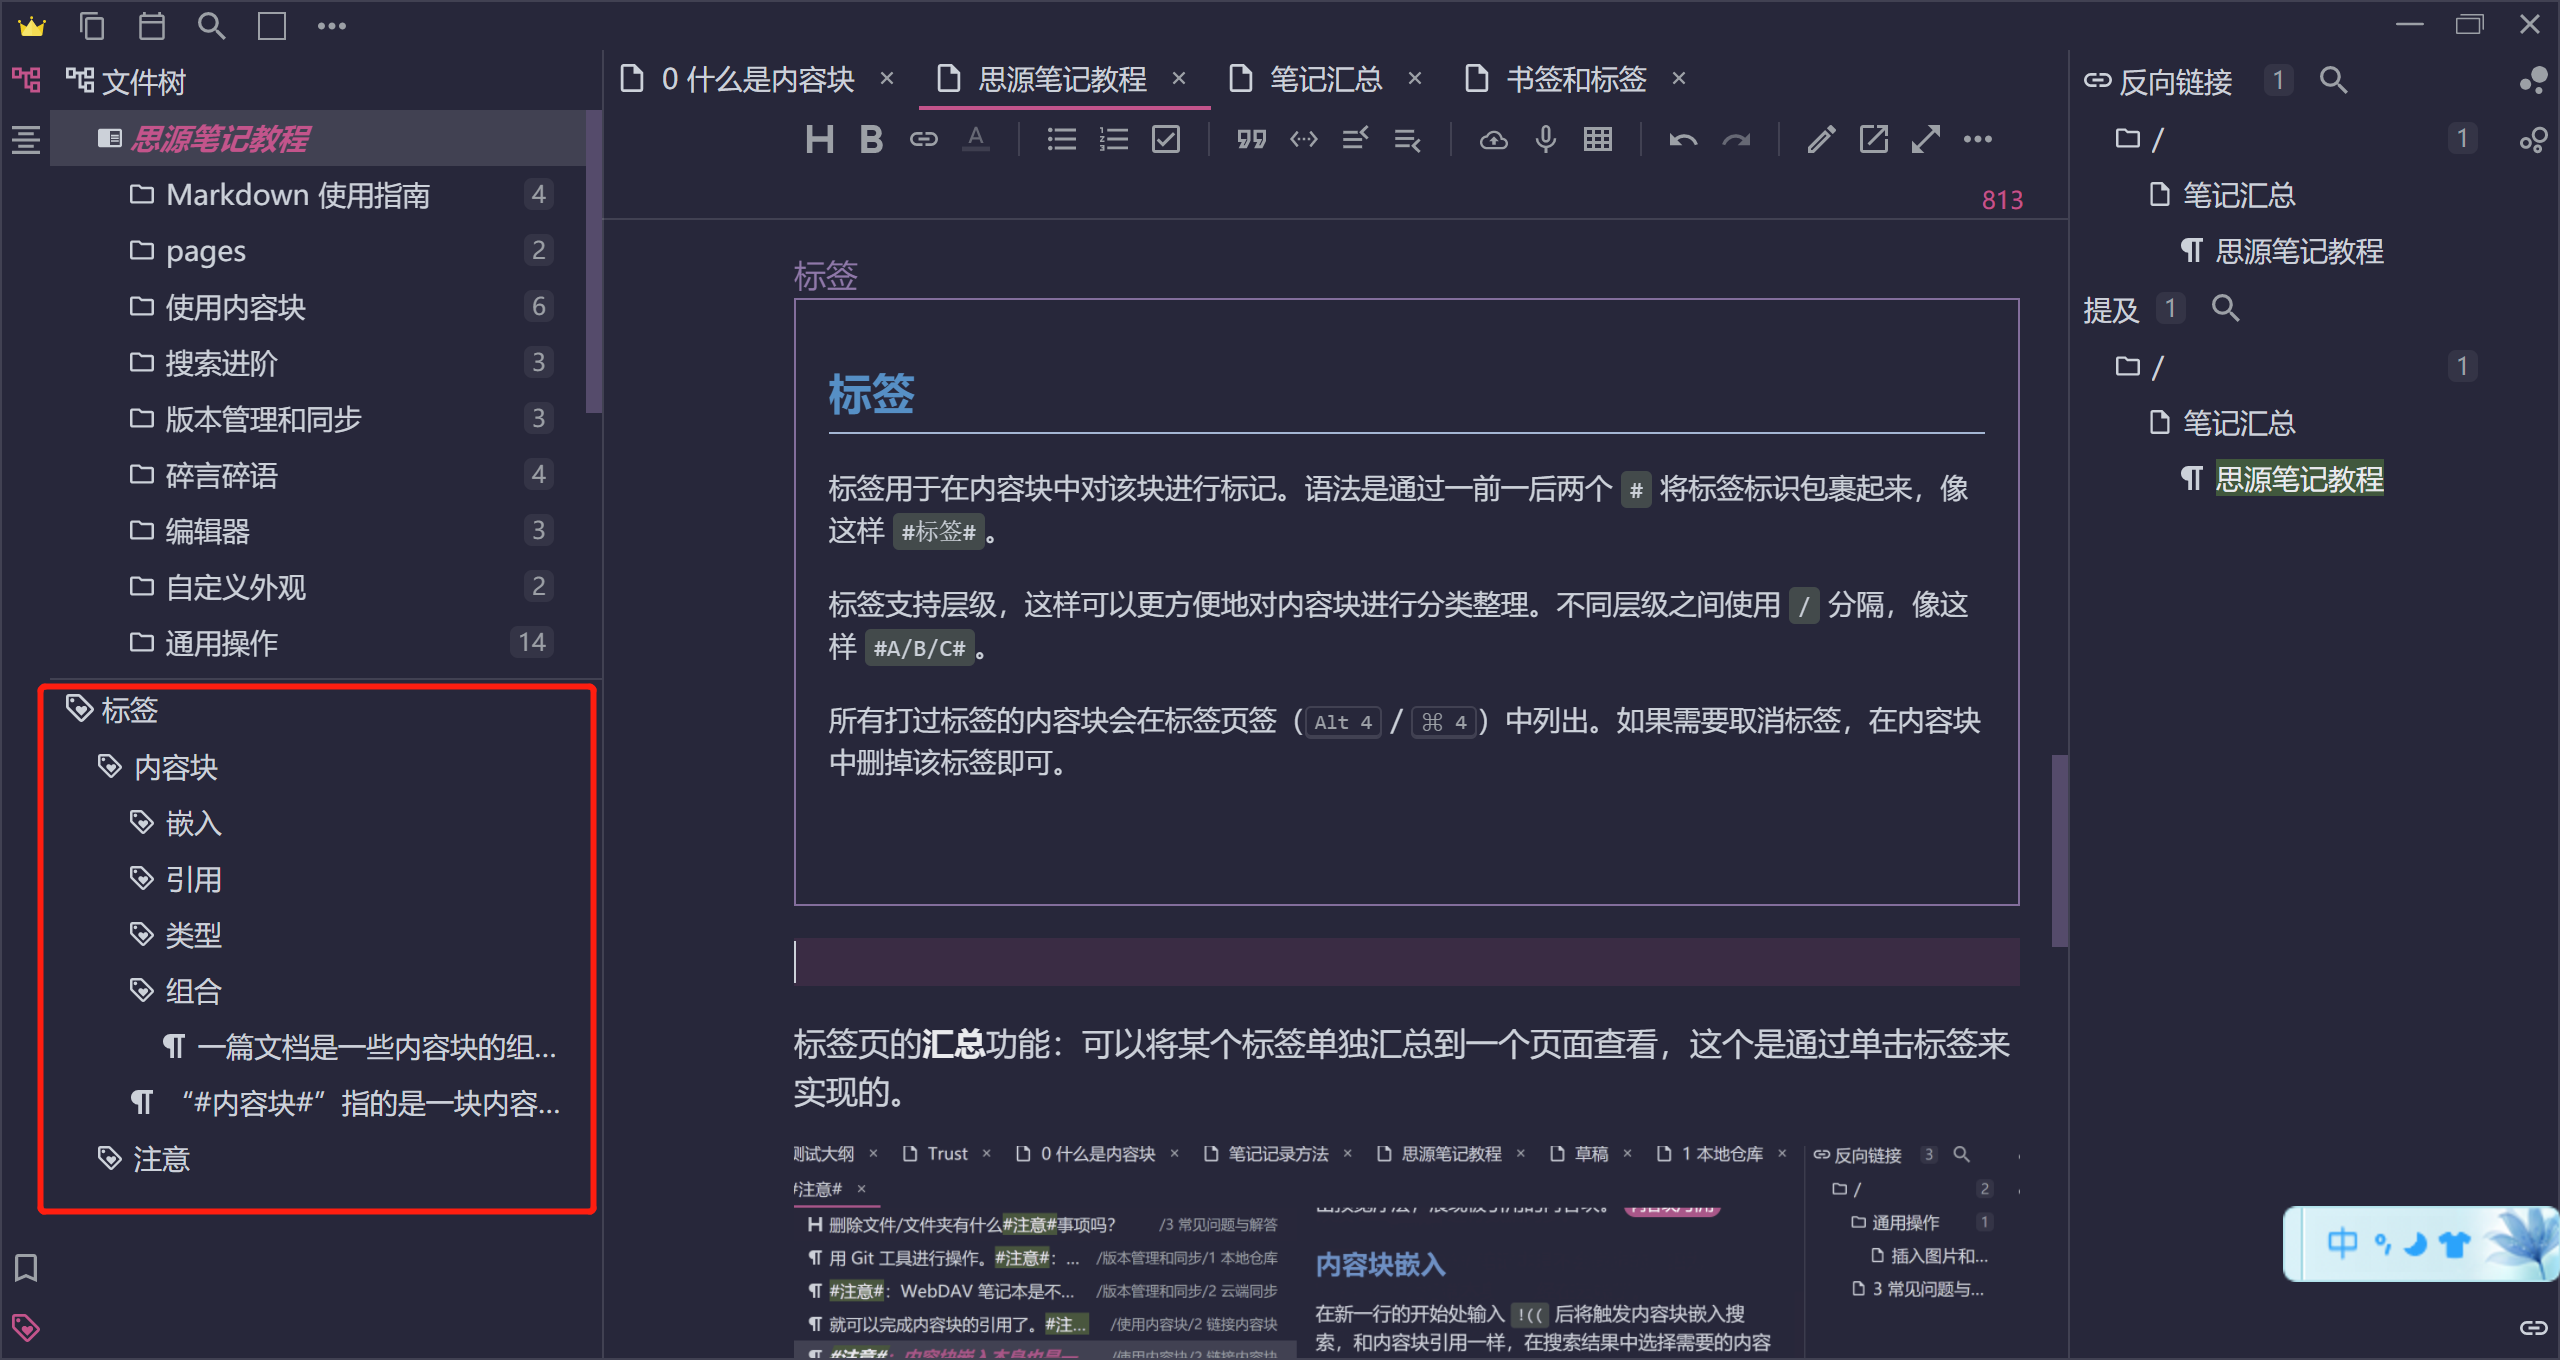
Task: Open tags panel from bottom-left tag icon
Action: pyautogui.click(x=26, y=1327)
